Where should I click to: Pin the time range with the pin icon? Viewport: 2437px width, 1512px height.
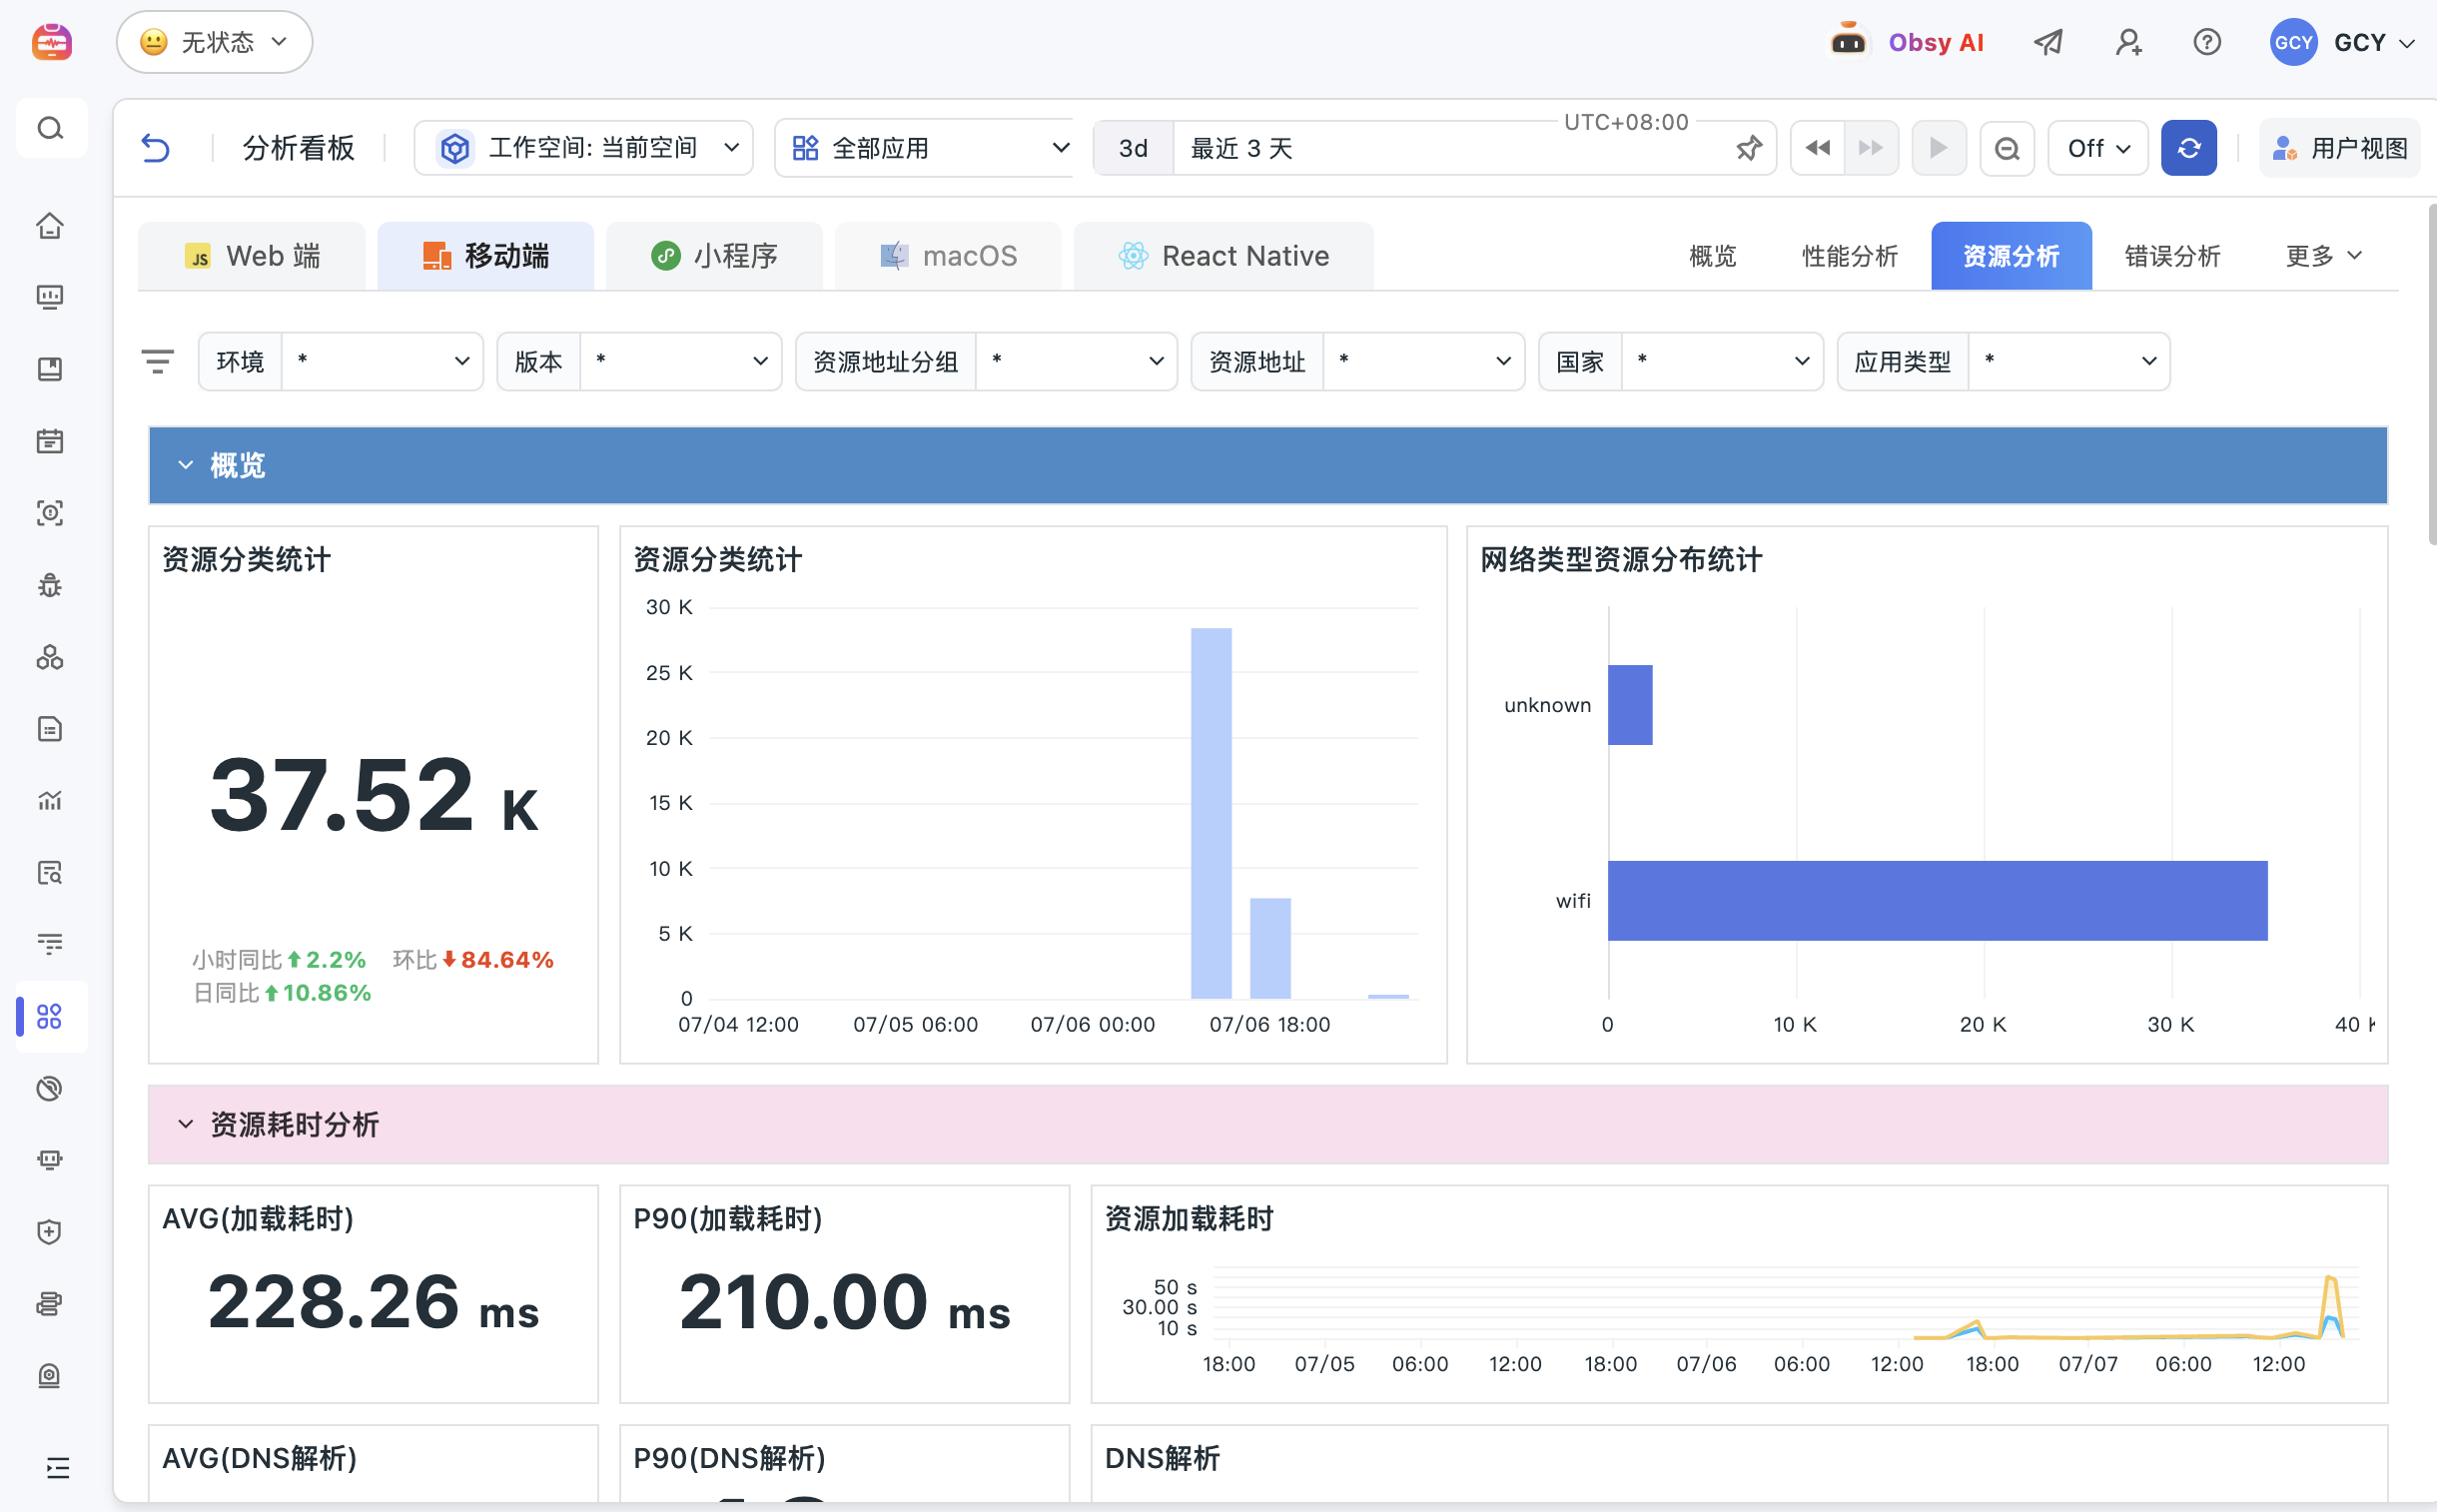click(x=1748, y=148)
